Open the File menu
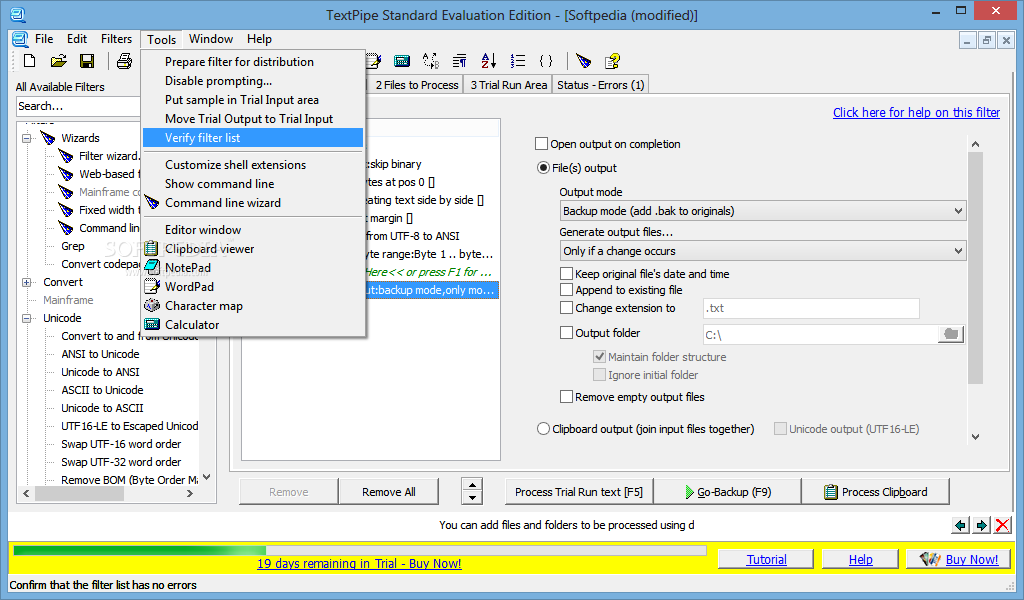Viewport: 1024px width, 600px height. [x=44, y=39]
